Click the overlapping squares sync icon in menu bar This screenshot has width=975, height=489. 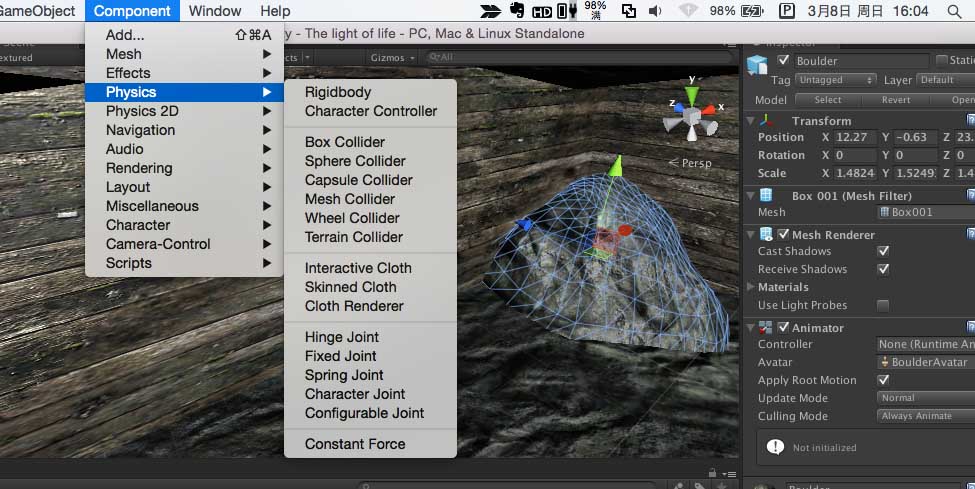pyautogui.click(x=629, y=11)
